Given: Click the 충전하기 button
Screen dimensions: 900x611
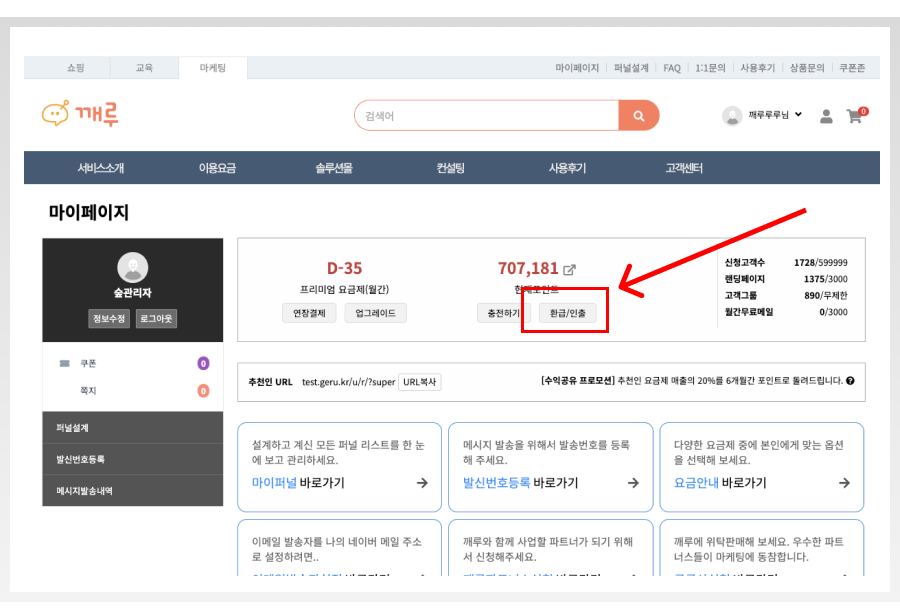Looking at the screenshot, I should click(x=503, y=313).
